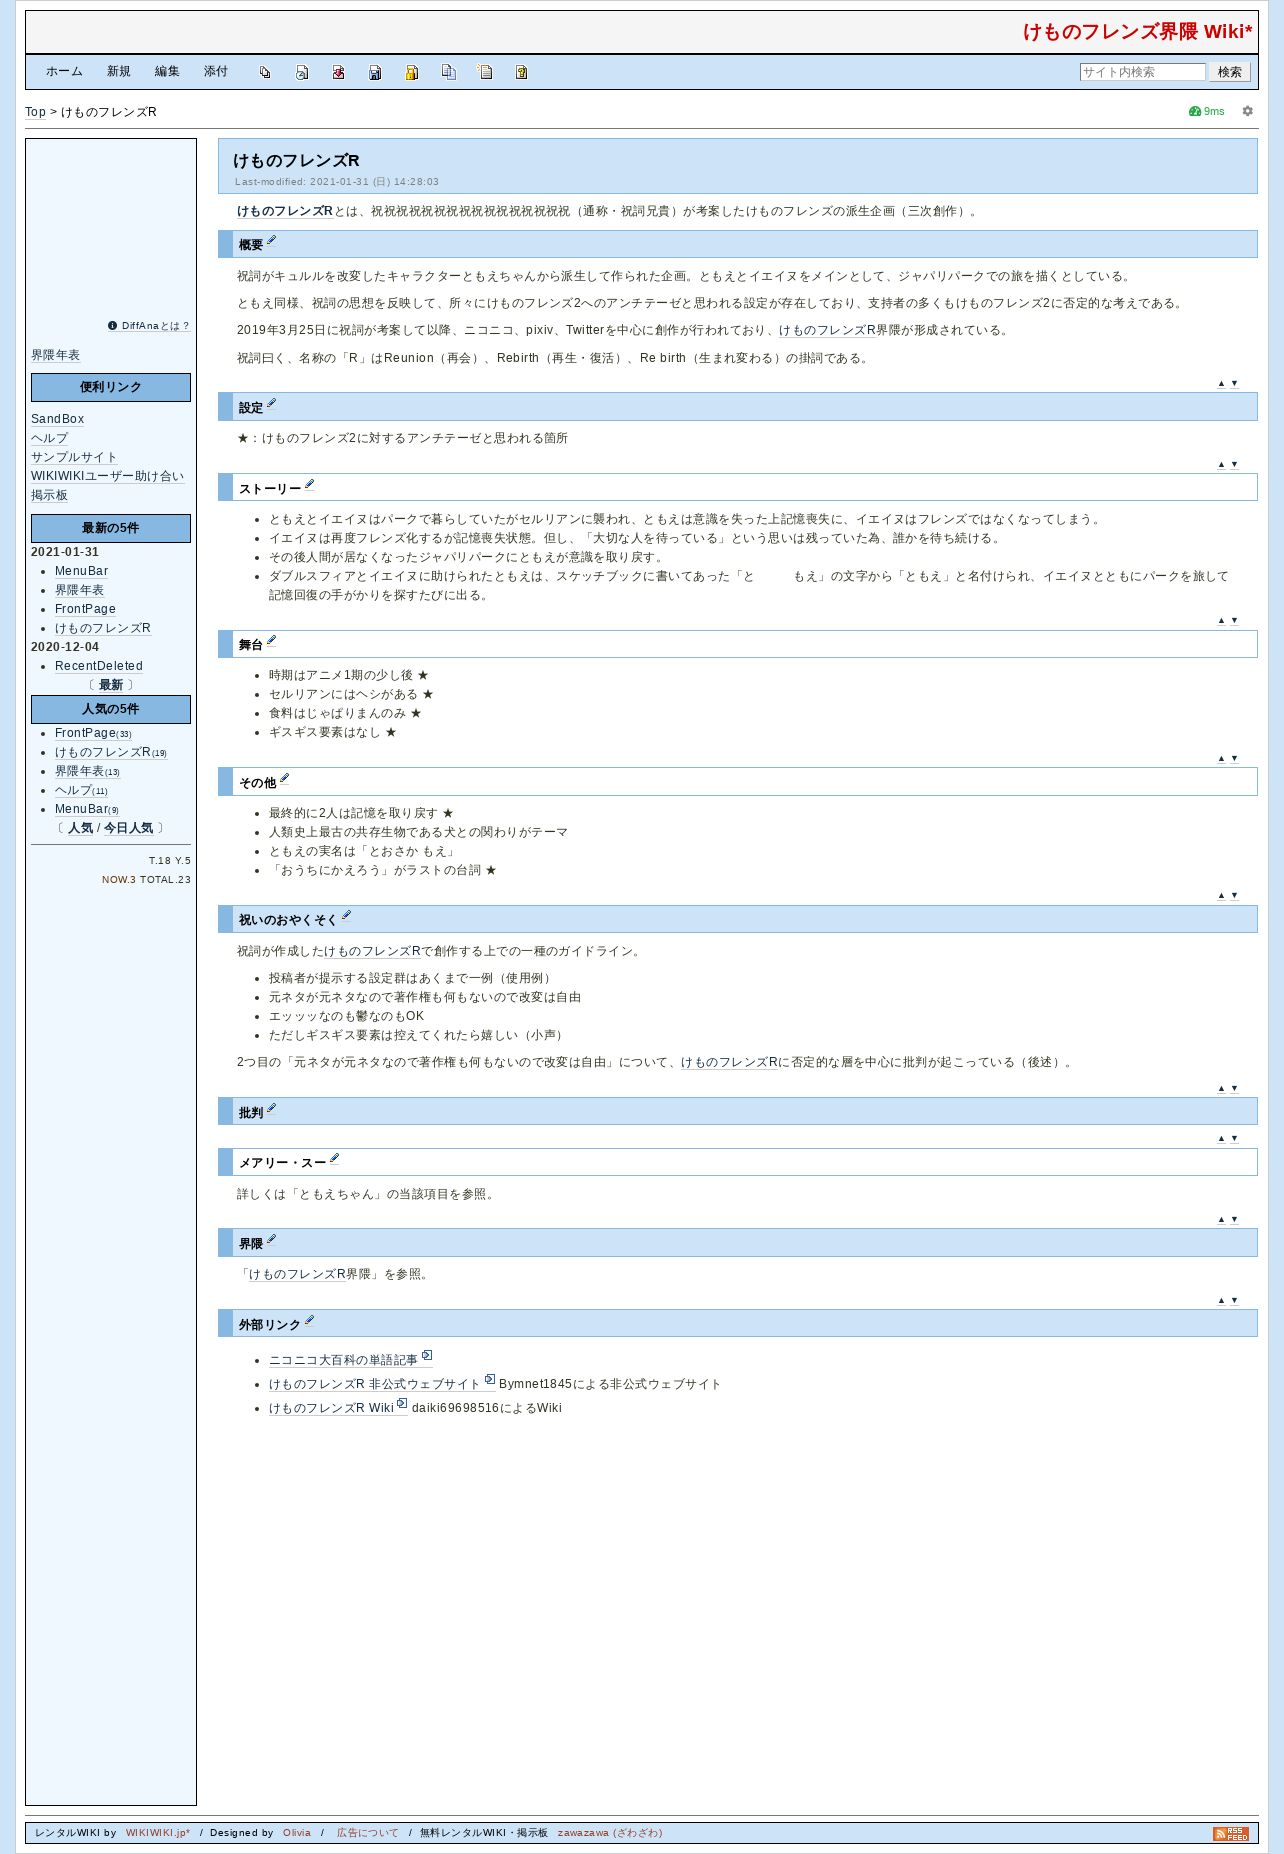Click down arrow just above ストーリー heading
This screenshot has width=1284, height=1854.
click(x=1234, y=465)
